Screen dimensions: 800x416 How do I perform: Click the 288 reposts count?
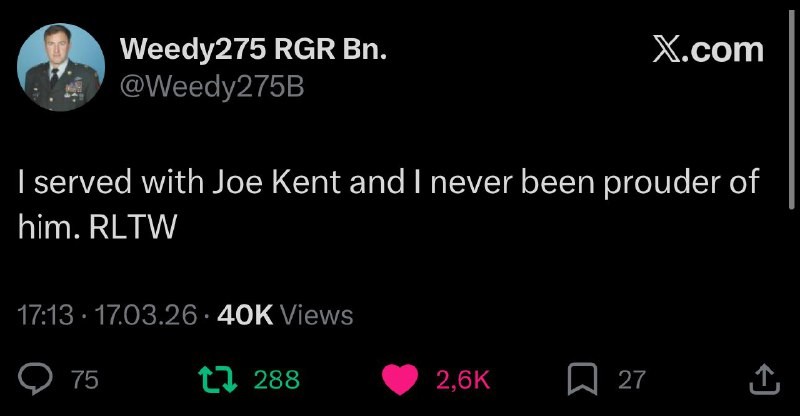pyautogui.click(x=276, y=380)
